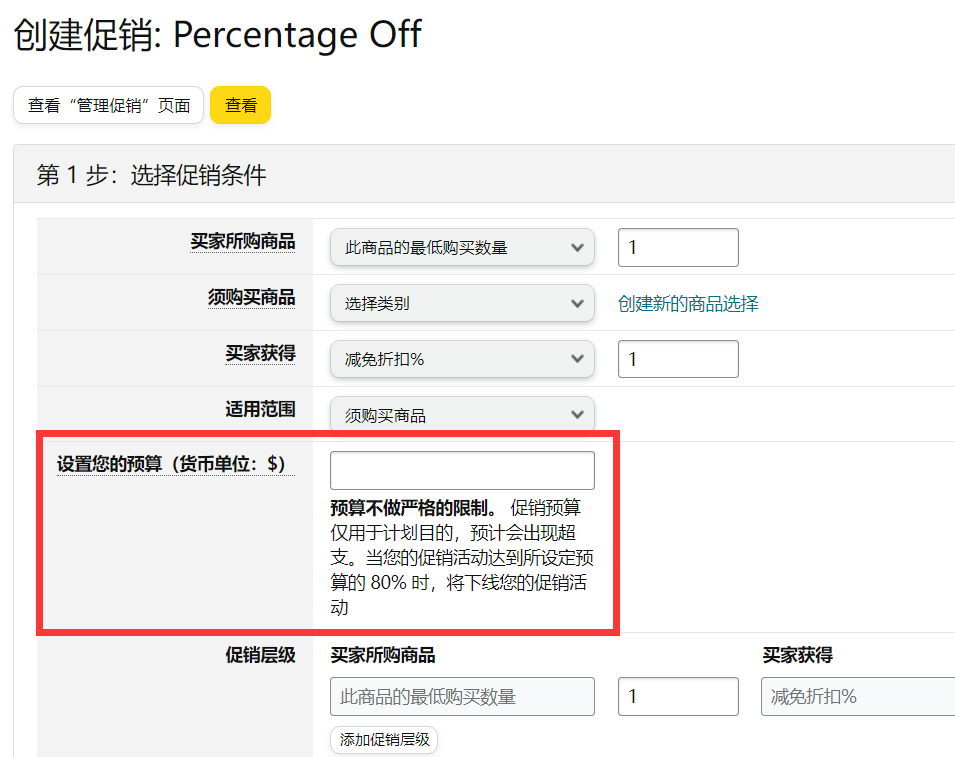Open the '减免折扣%' discount type dropdown
The height and width of the screenshot is (757, 955).
click(462, 358)
